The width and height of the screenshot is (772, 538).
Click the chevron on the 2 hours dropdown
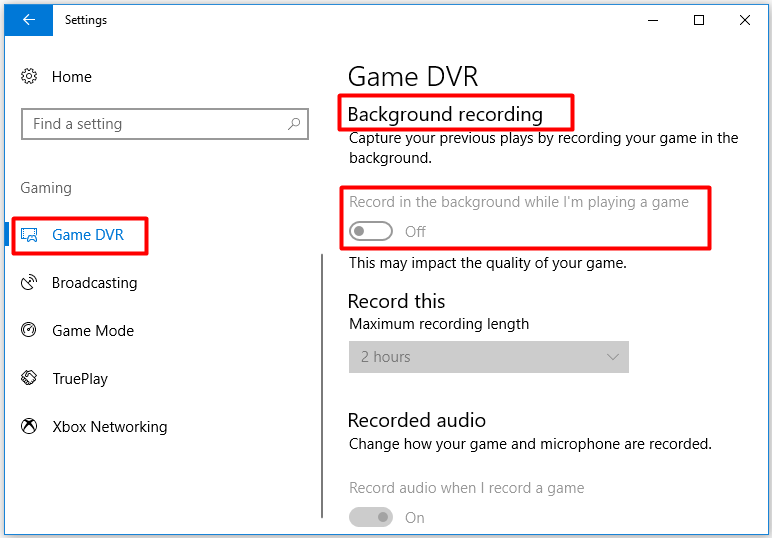pos(612,357)
